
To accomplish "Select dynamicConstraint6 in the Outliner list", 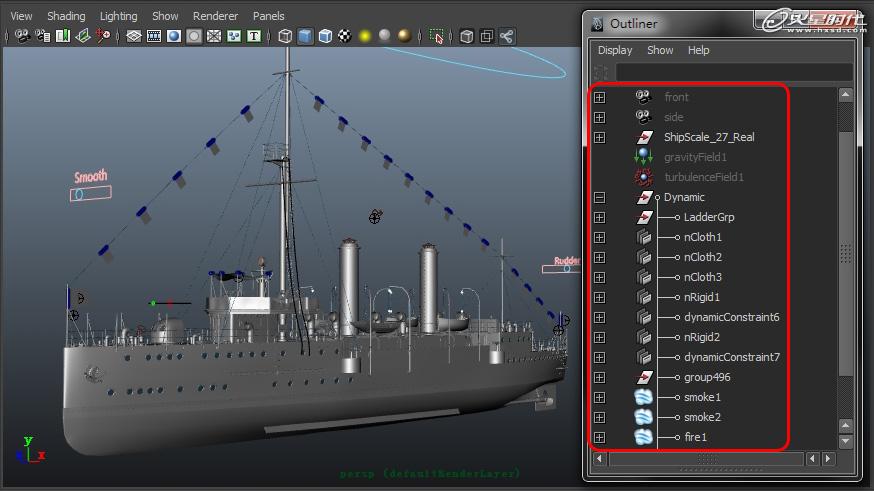I will point(731,317).
